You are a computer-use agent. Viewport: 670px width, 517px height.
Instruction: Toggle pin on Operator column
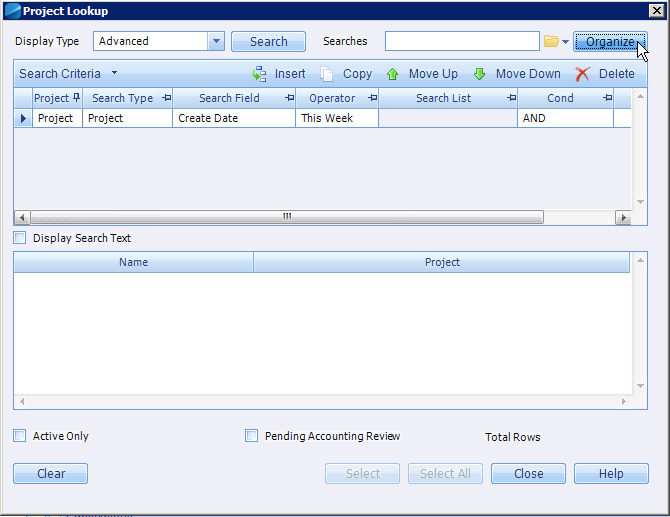(x=373, y=98)
